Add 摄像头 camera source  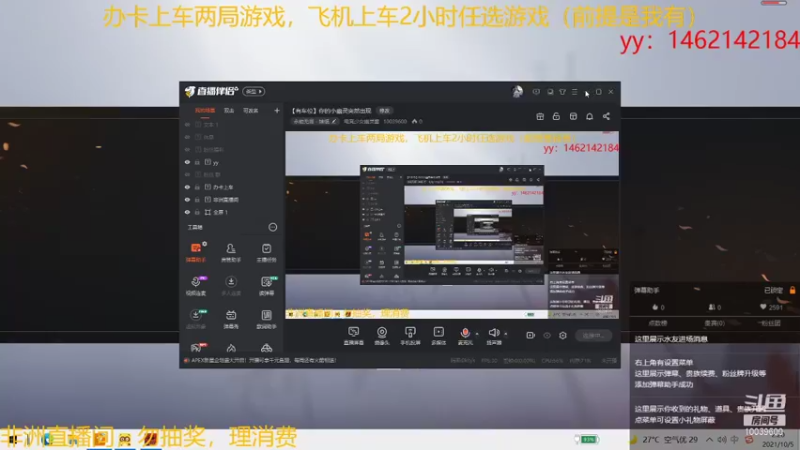tap(382, 336)
